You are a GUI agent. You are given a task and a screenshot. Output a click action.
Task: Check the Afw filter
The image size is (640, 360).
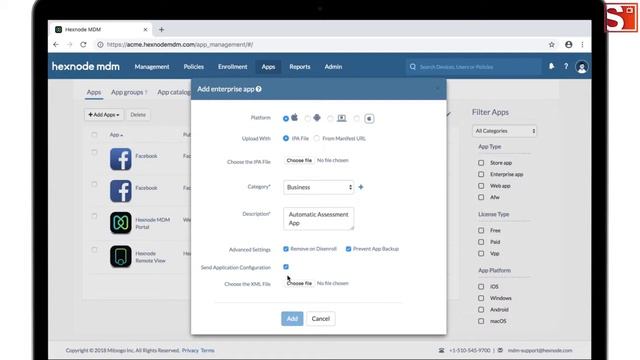coord(481,197)
